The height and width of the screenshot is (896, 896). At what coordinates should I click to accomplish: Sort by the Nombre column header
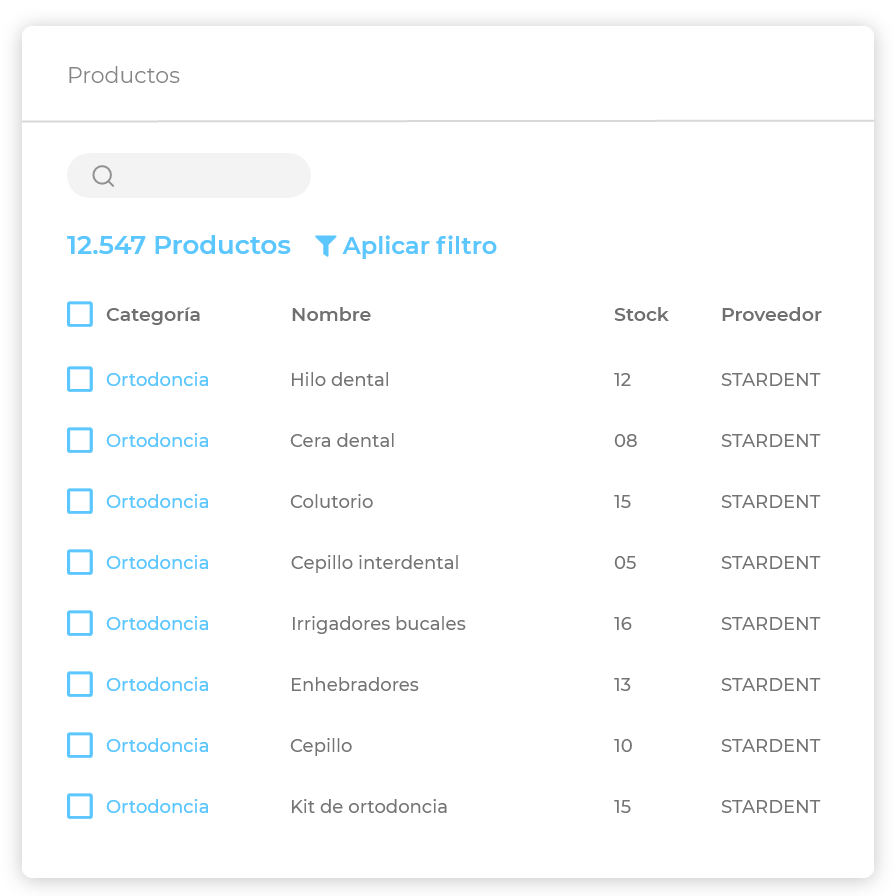coord(331,315)
